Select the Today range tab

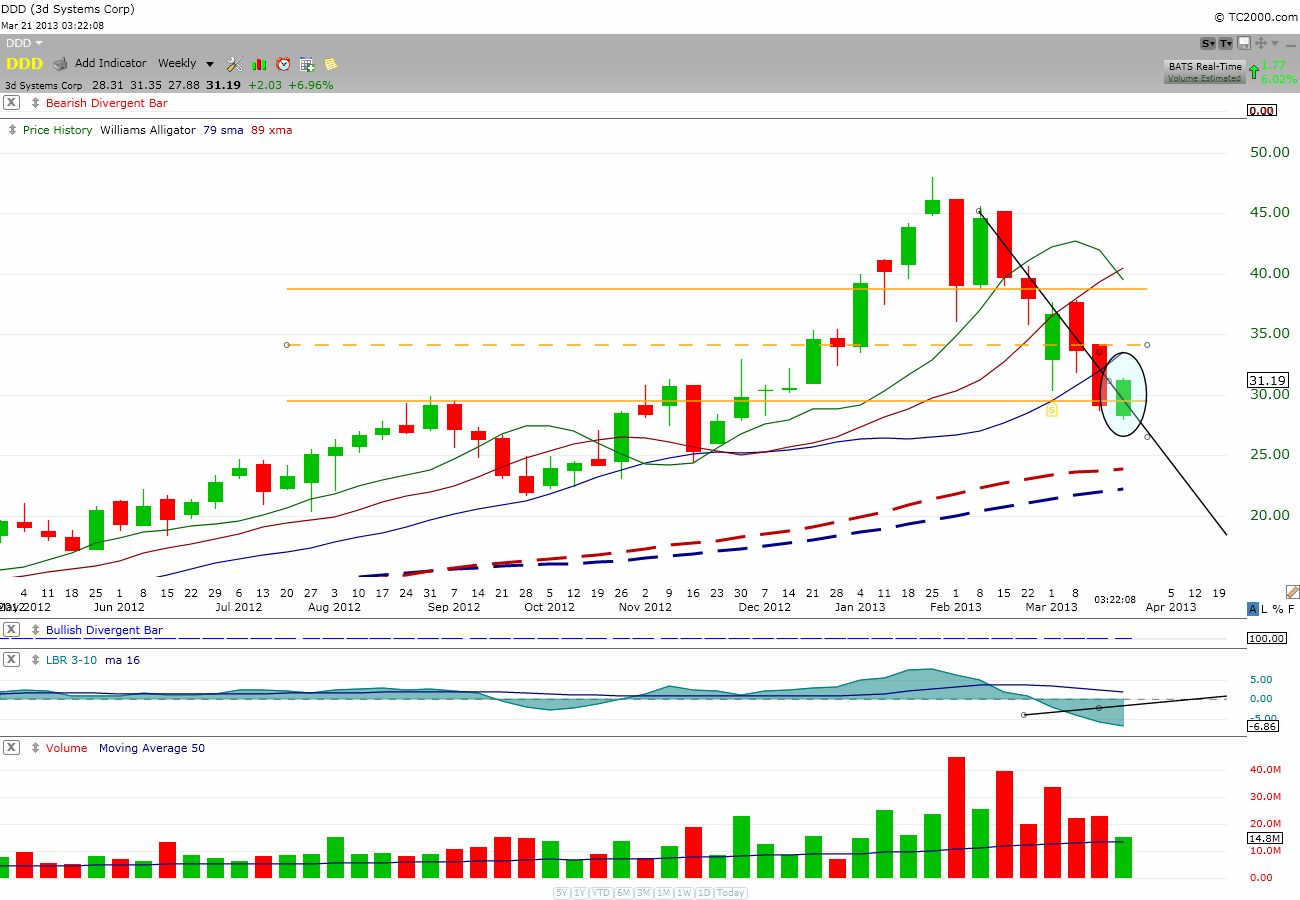(x=731, y=893)
